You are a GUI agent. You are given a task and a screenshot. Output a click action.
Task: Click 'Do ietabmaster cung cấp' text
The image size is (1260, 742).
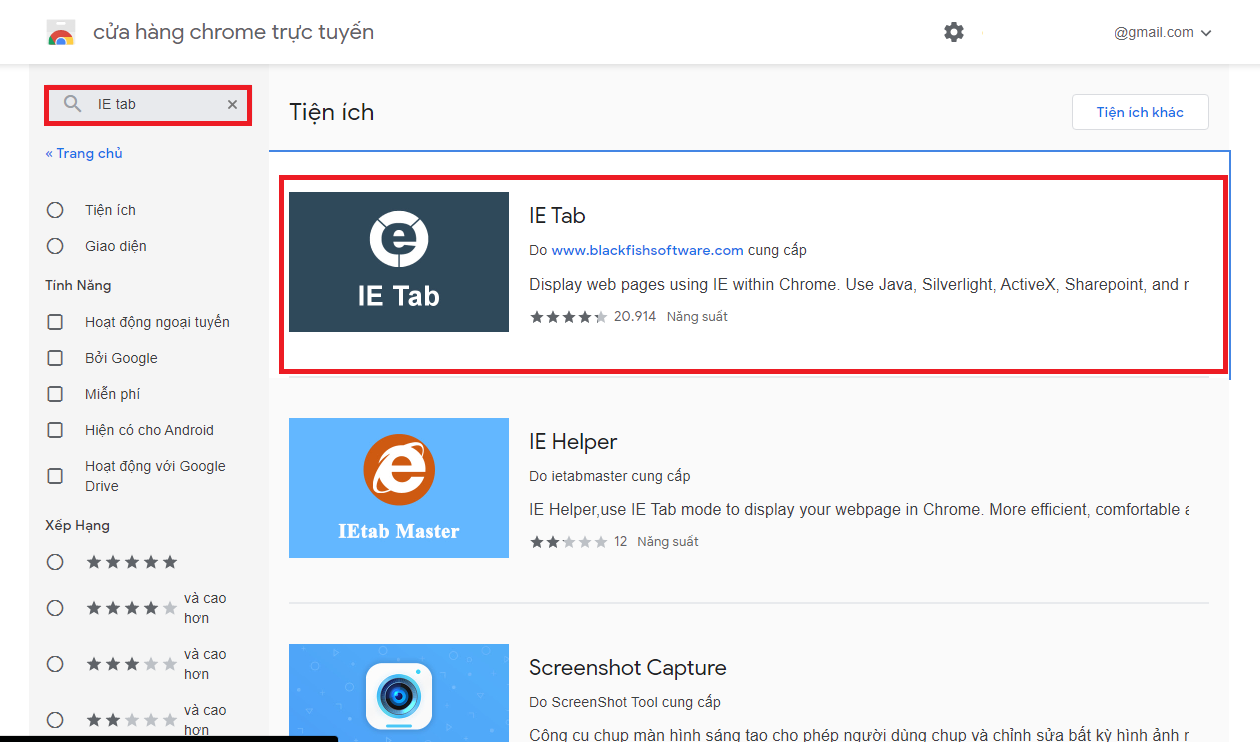[610, 476]
